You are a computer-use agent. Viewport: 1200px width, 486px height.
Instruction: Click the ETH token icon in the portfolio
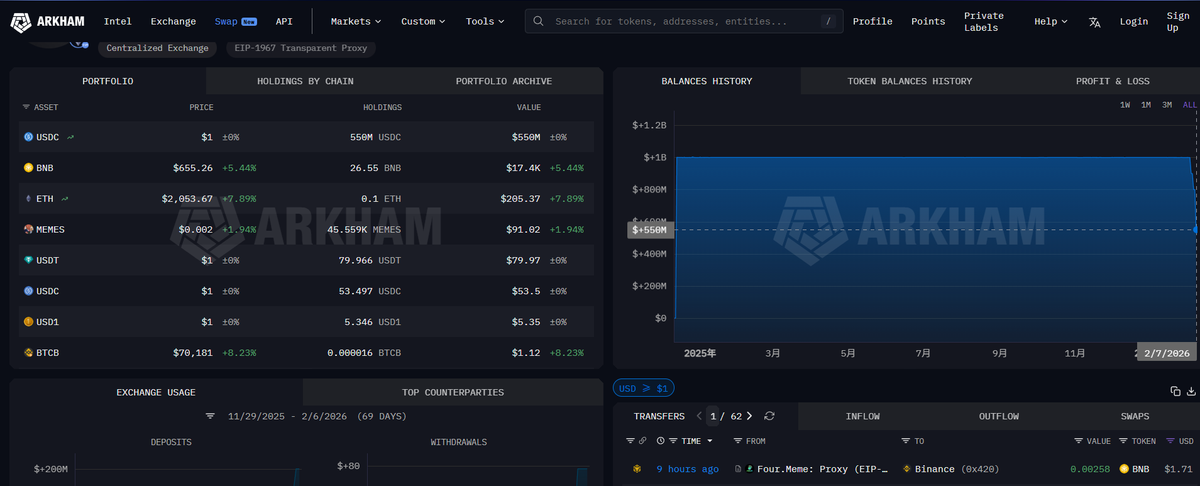click(x=28, y=199)
